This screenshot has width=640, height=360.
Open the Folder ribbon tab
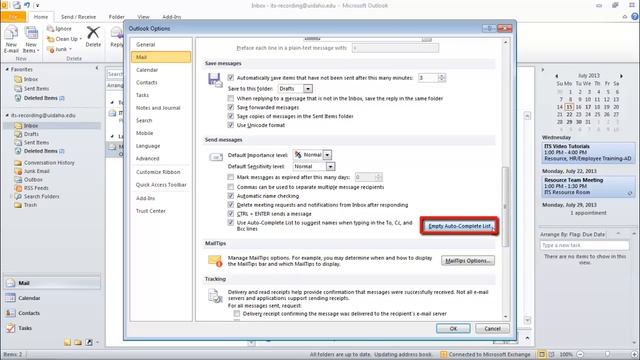point(116,17)
